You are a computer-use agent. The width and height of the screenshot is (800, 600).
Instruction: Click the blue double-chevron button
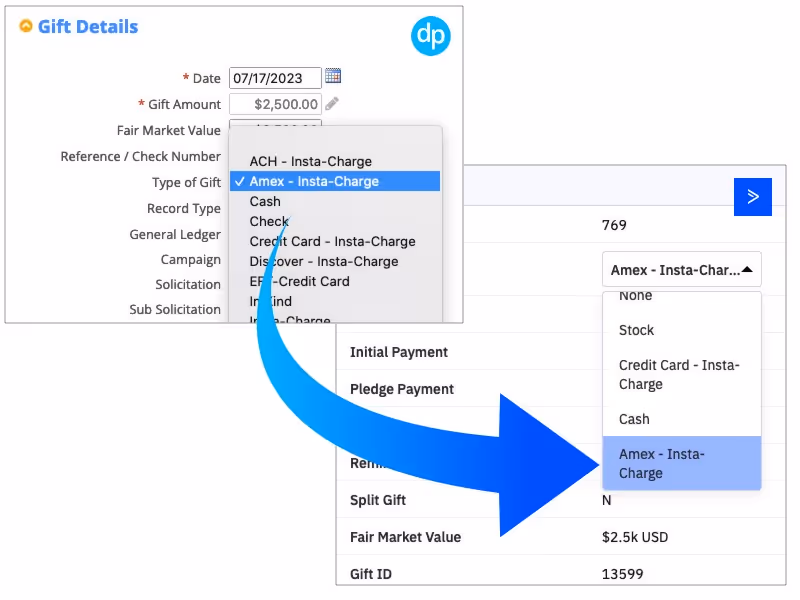753,197
